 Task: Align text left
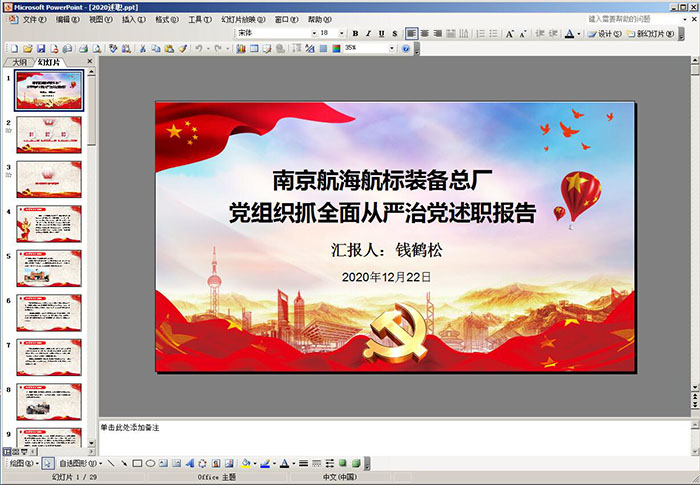click(411, 33)
